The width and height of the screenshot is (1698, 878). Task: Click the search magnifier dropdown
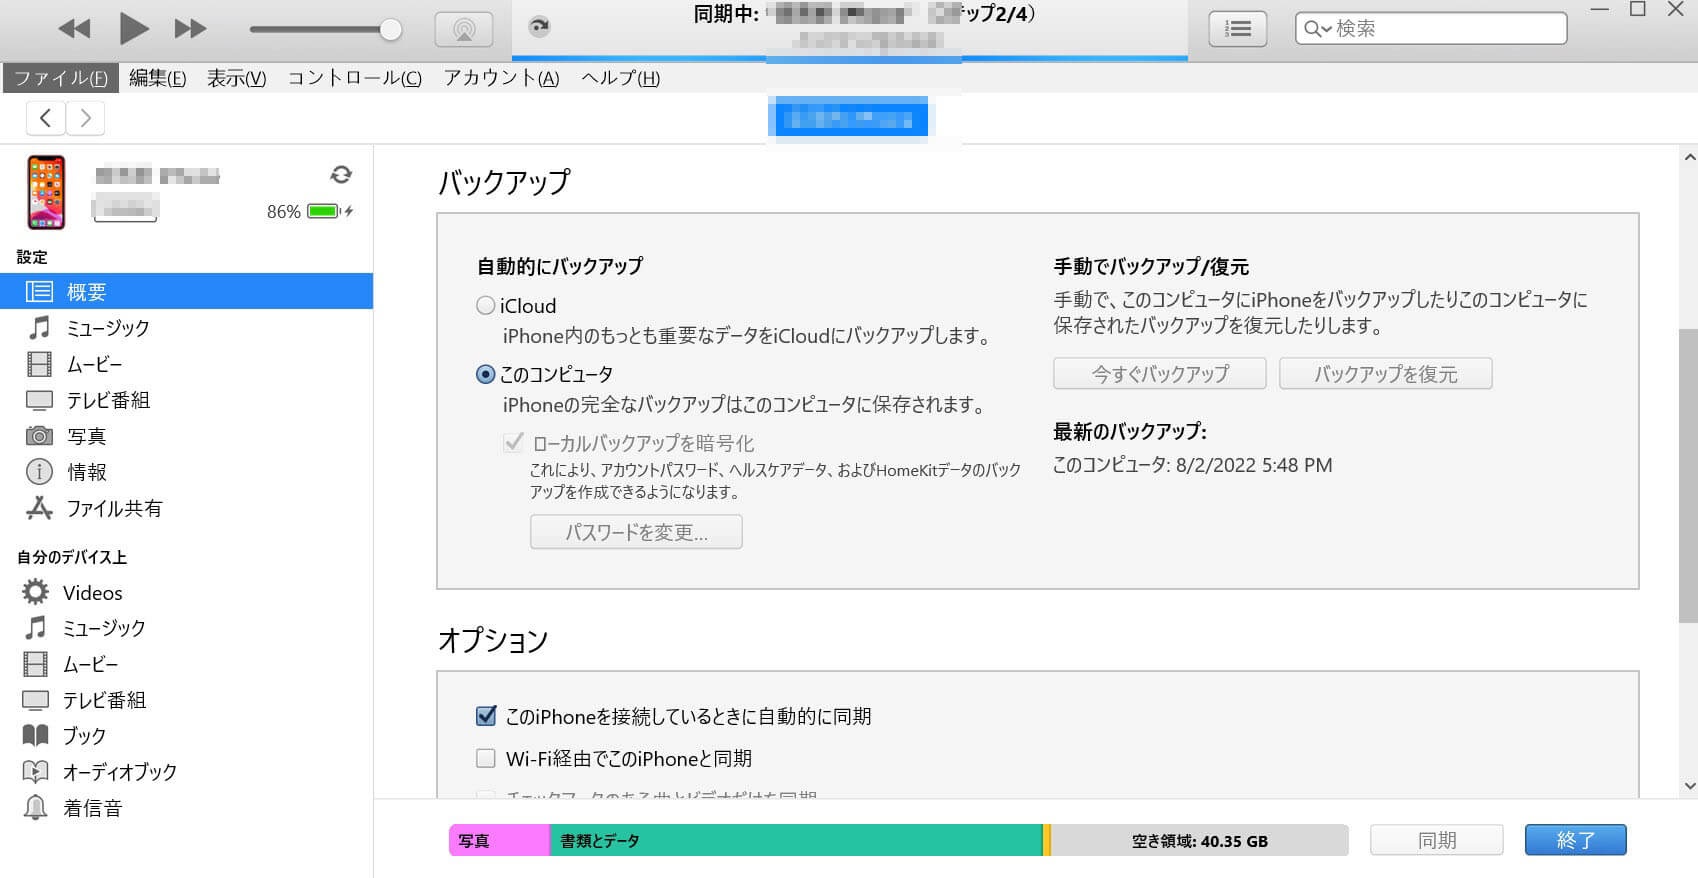[1318, 29]
